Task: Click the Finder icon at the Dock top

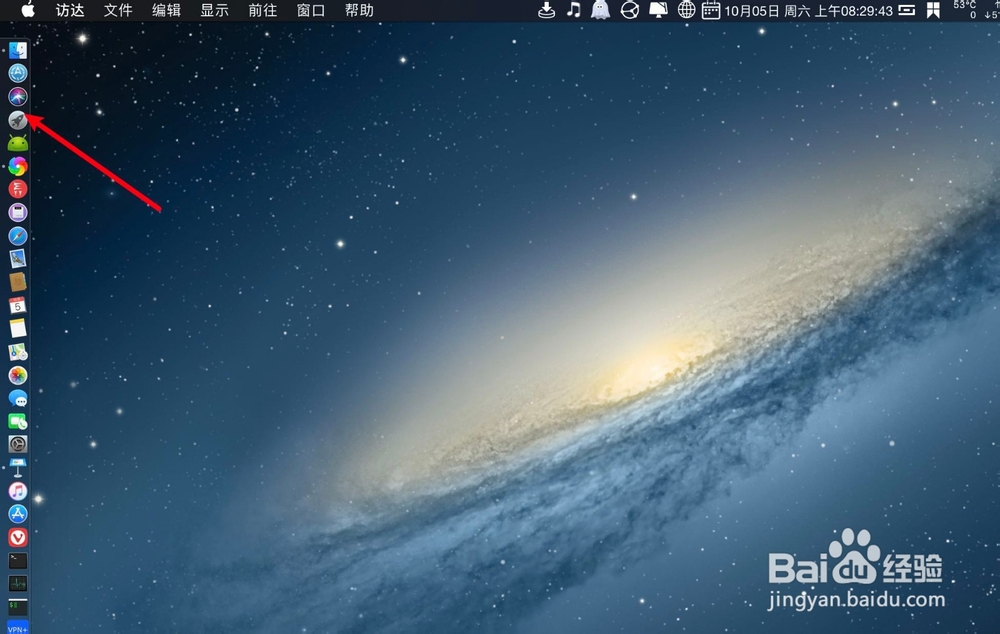Action: click(19, 48)
